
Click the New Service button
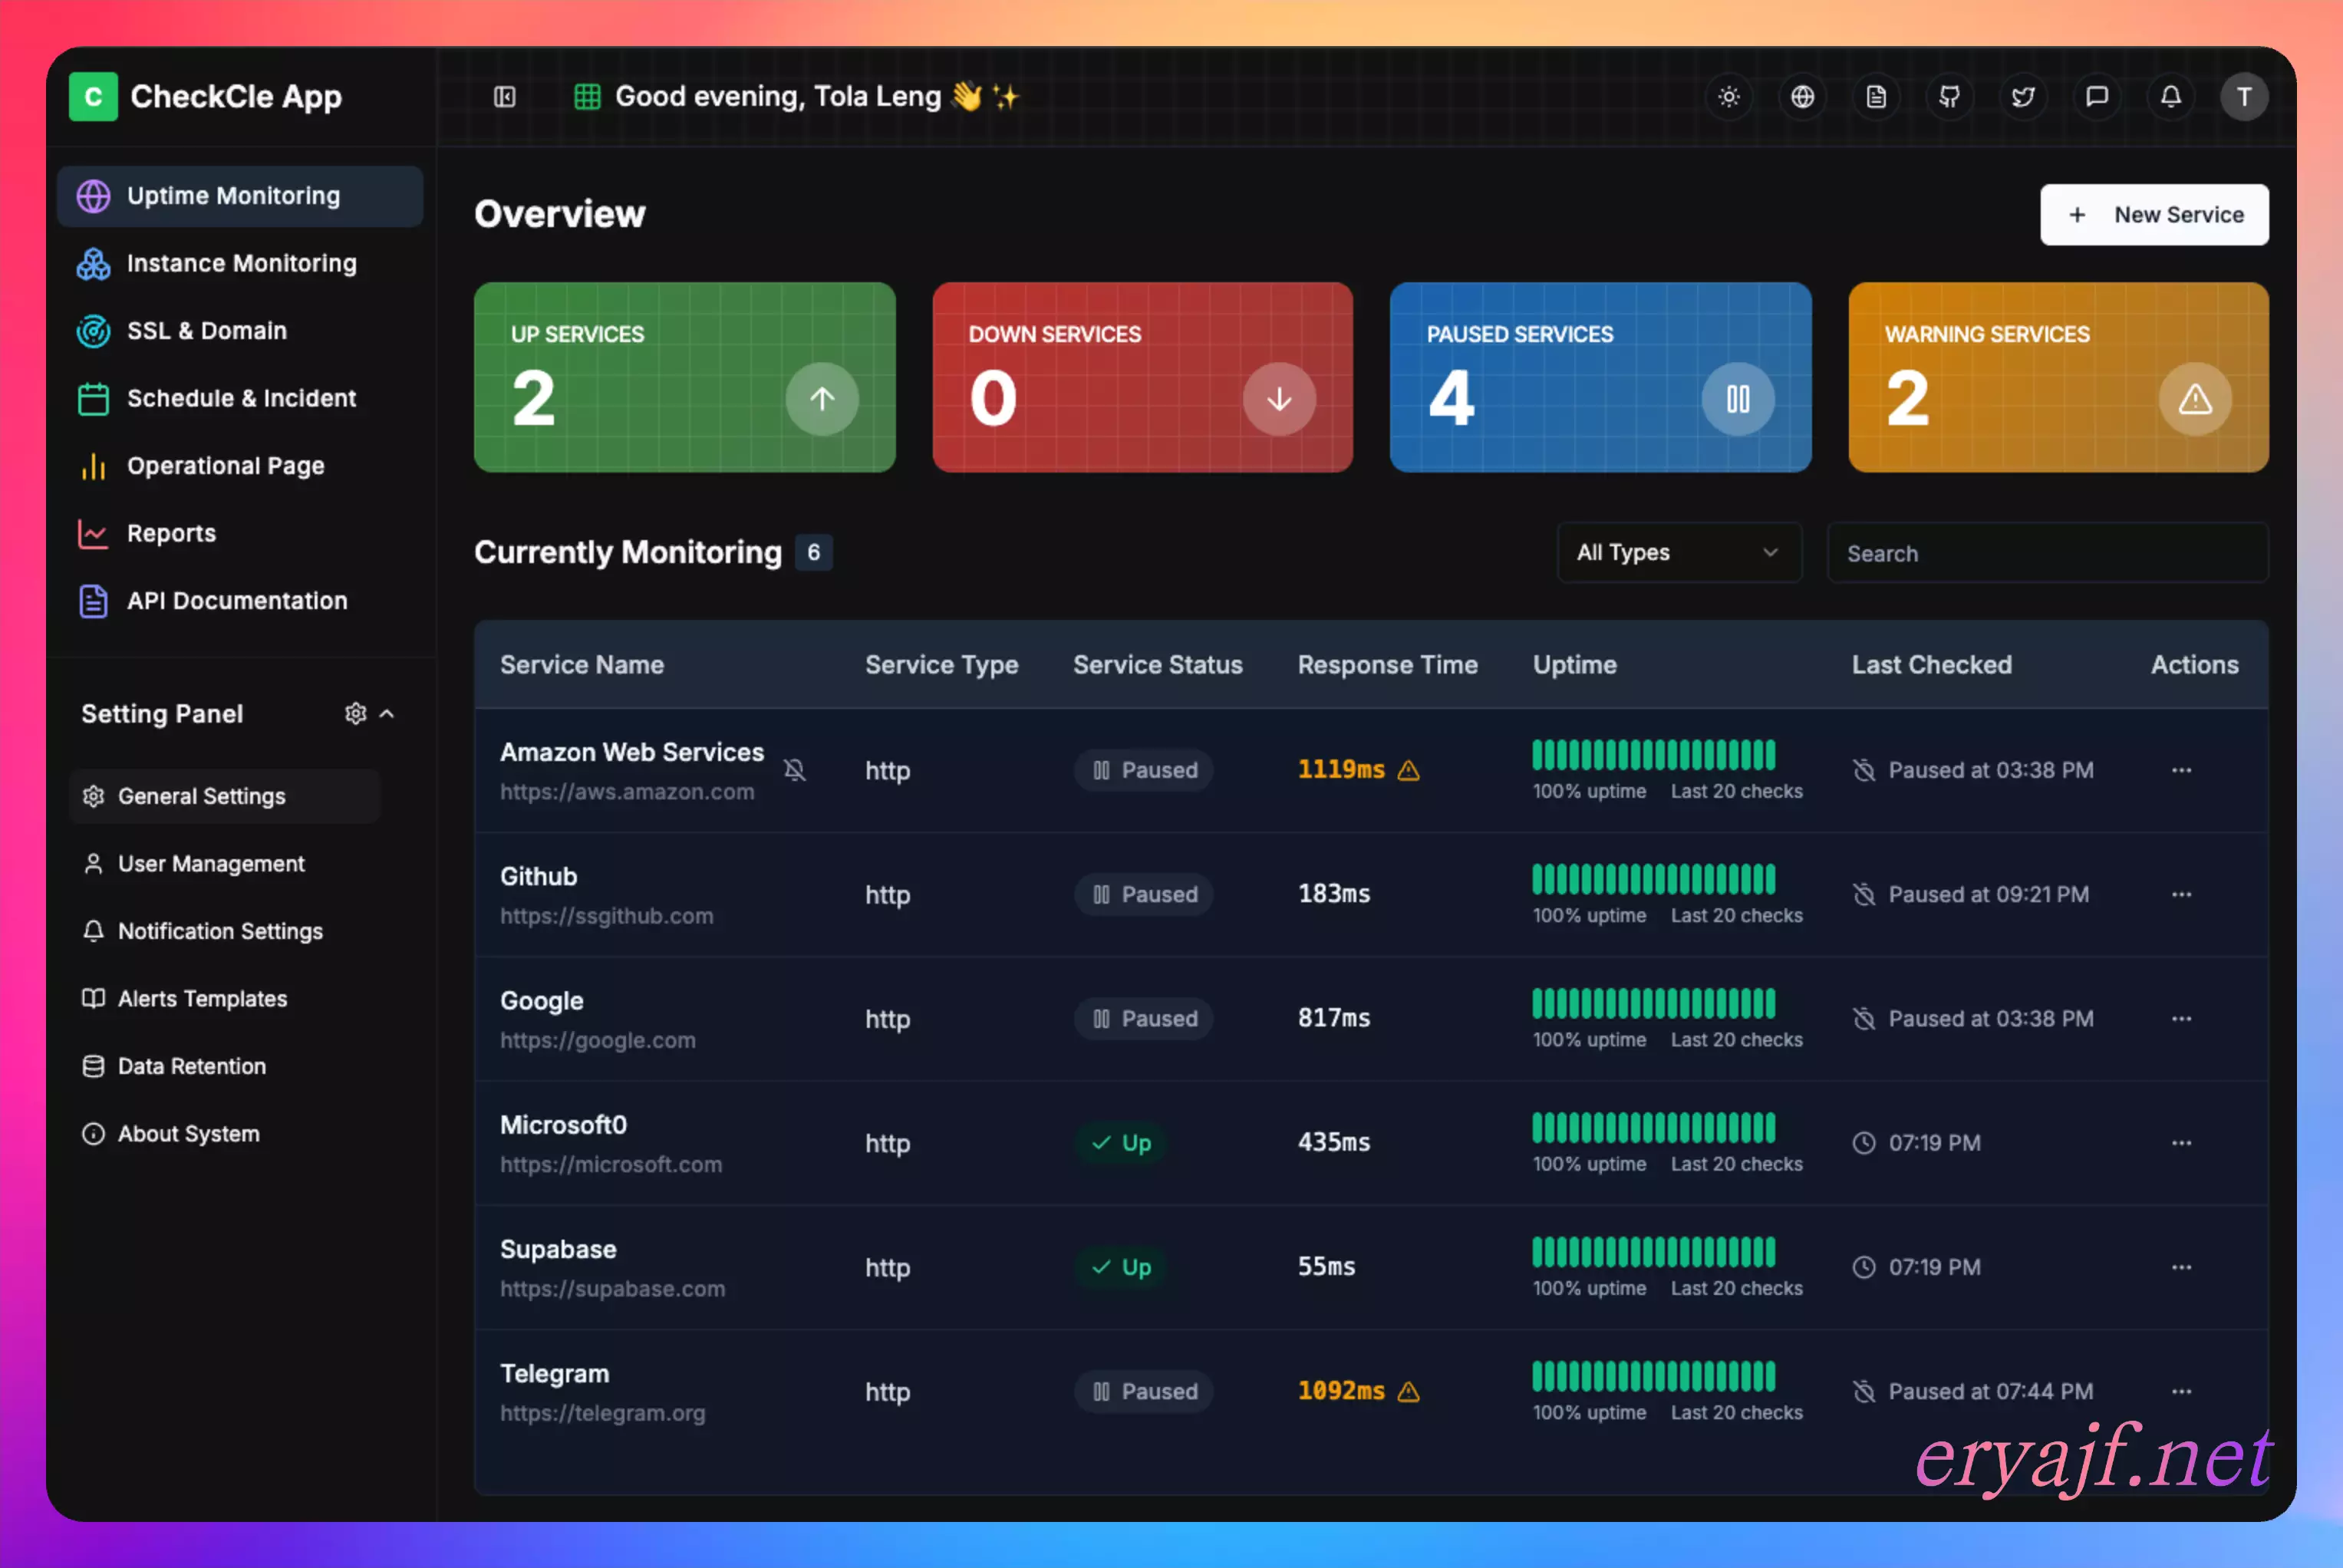(2154, 215)
